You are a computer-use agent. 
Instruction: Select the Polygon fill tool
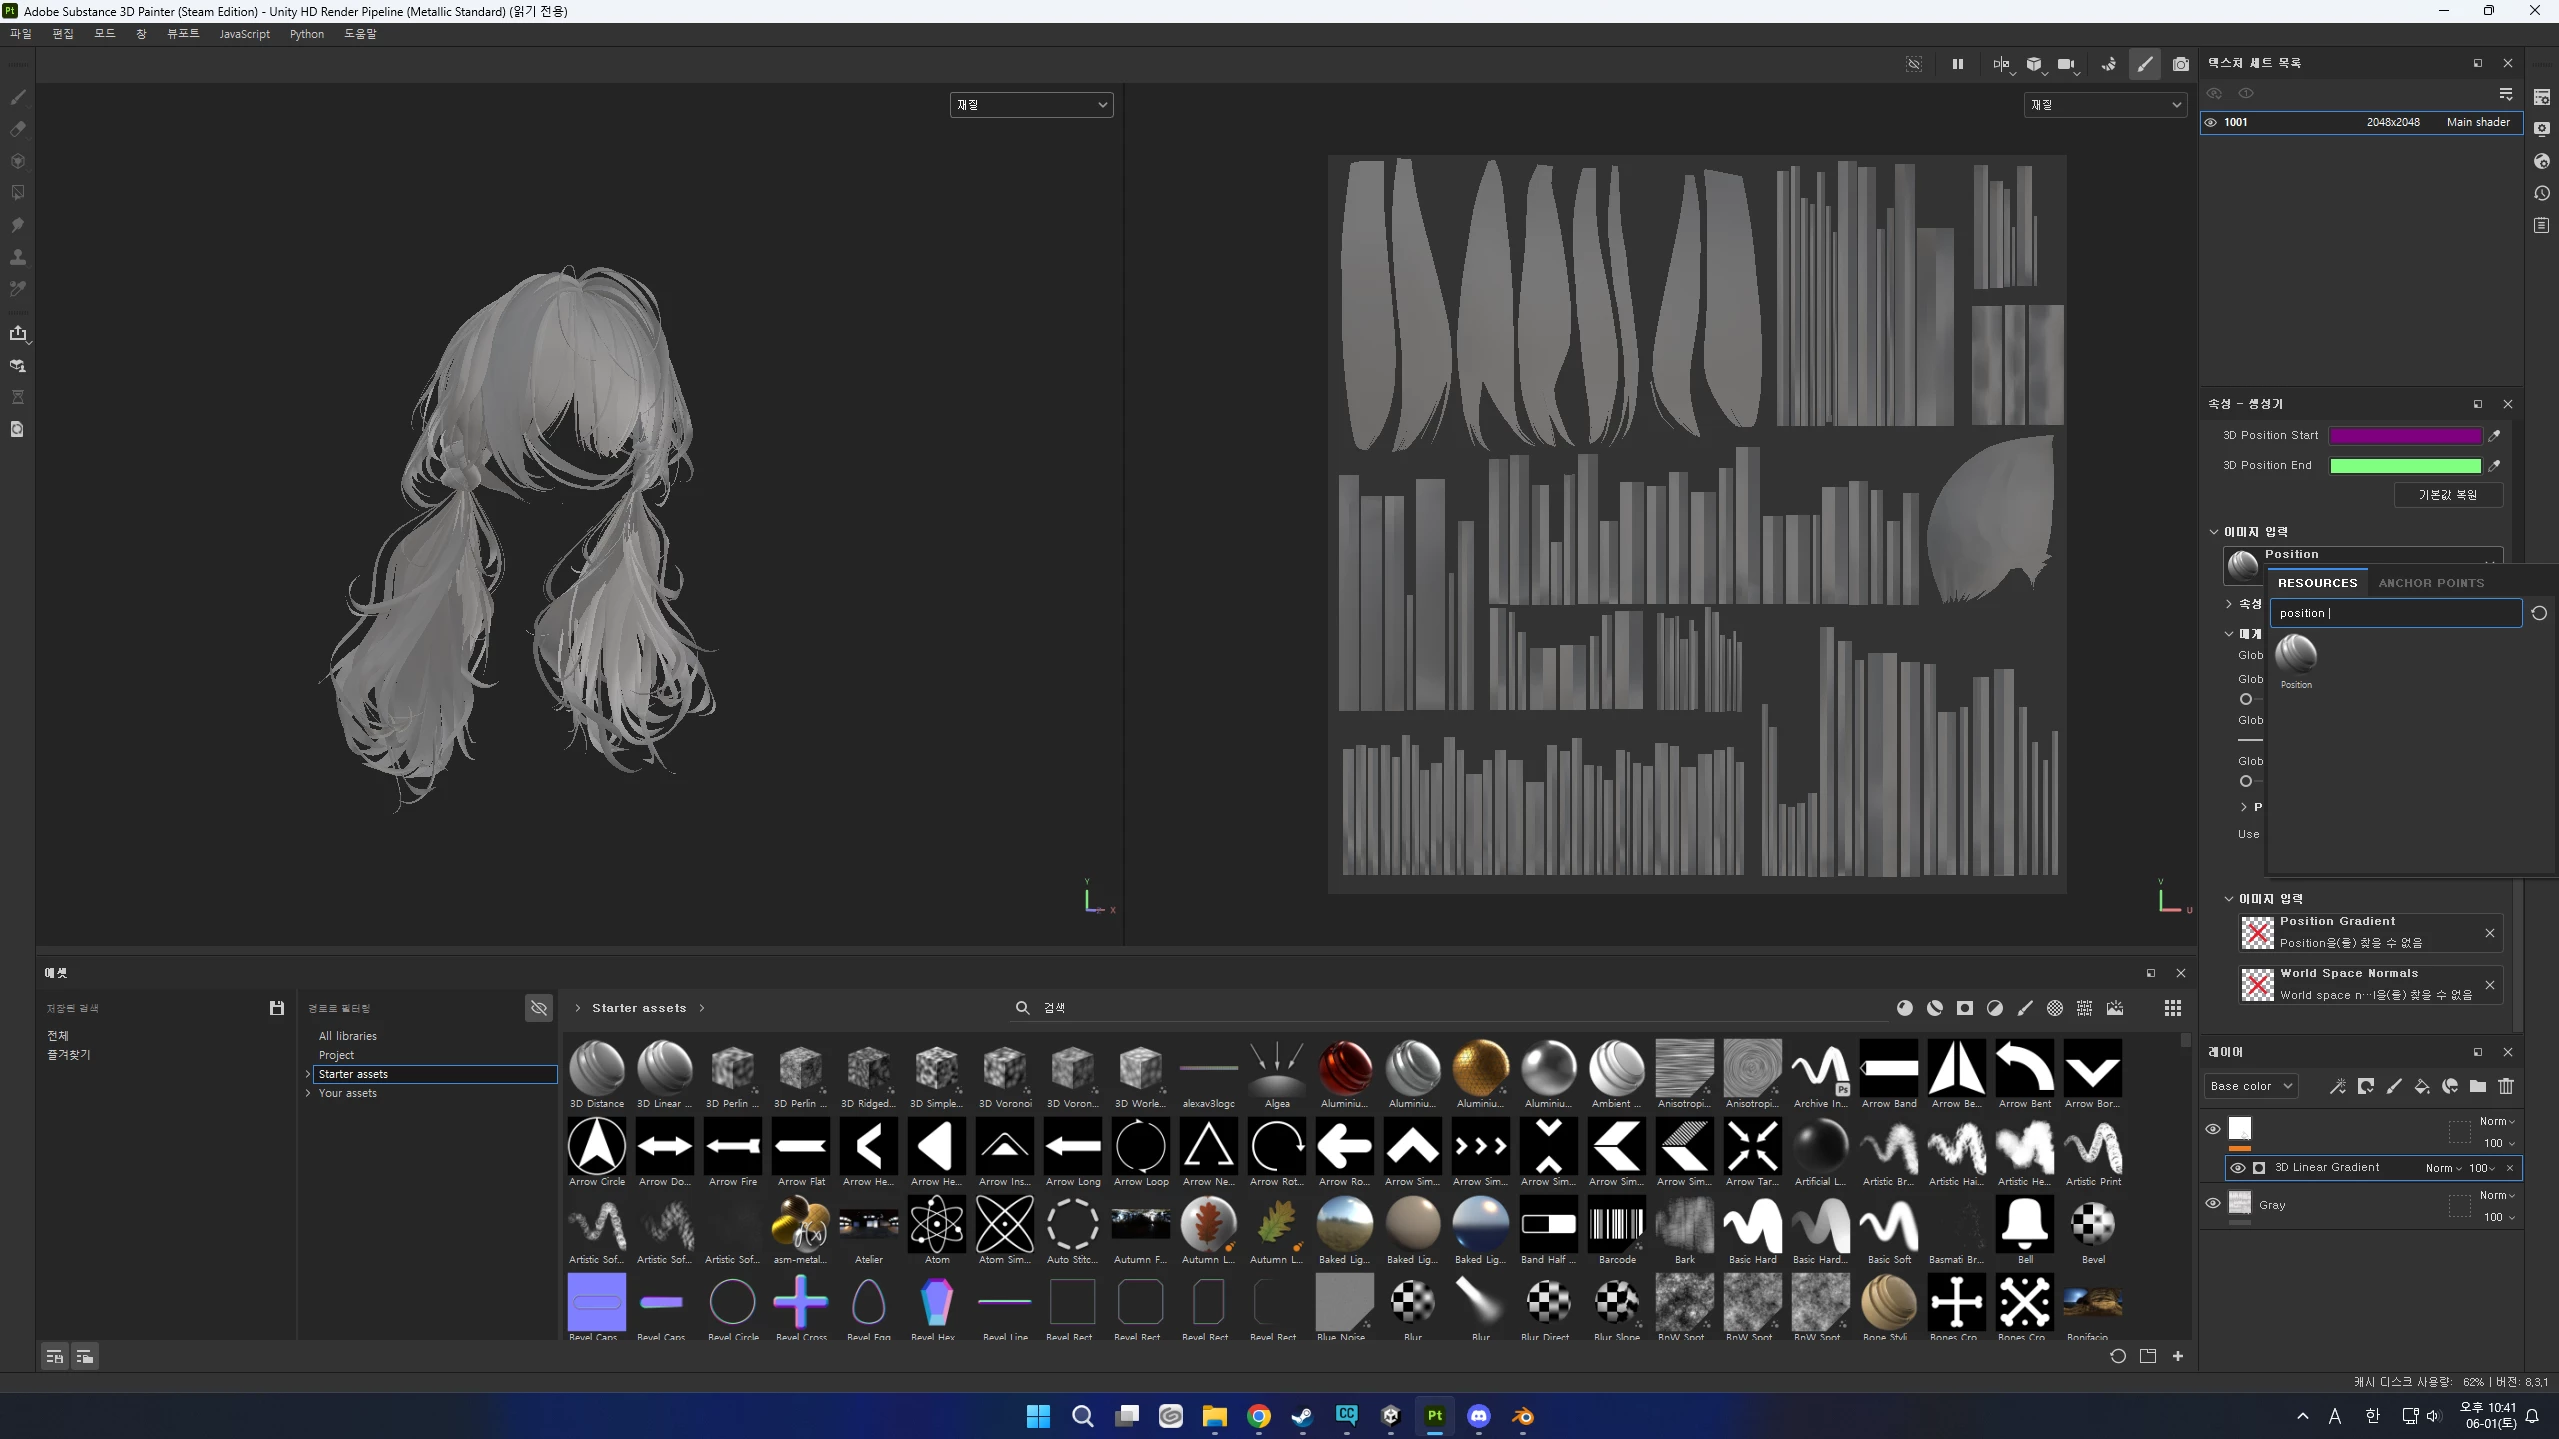(x=18, y=193)
